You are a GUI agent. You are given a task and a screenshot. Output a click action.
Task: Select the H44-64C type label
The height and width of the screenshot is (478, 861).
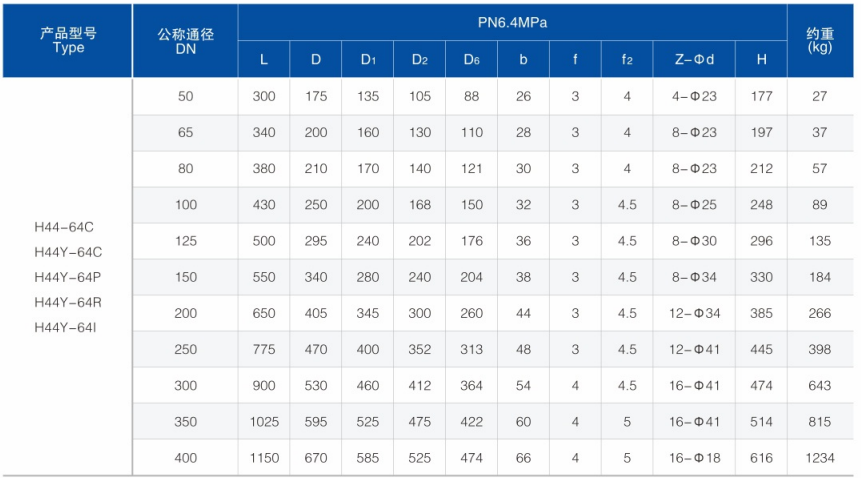64,227
